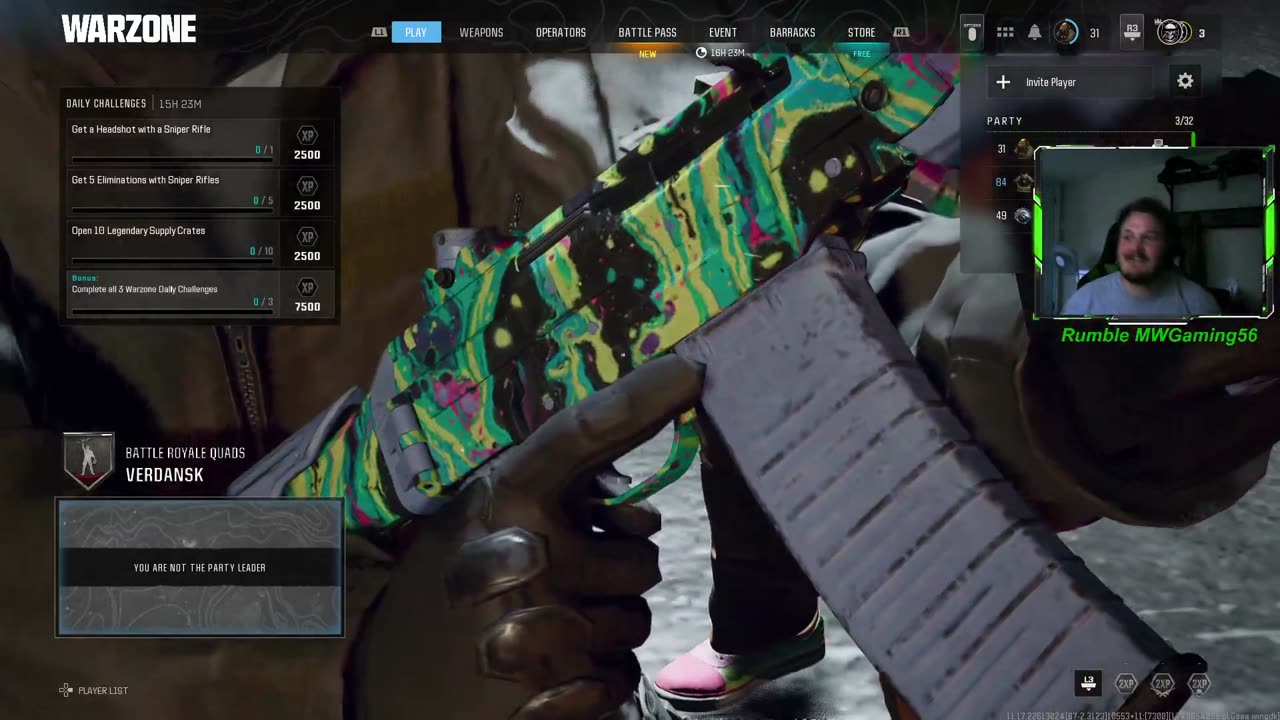The image size is (1280, 720).
Task: Activate the first 2XP token
Action: click(x=1126, y=684)
